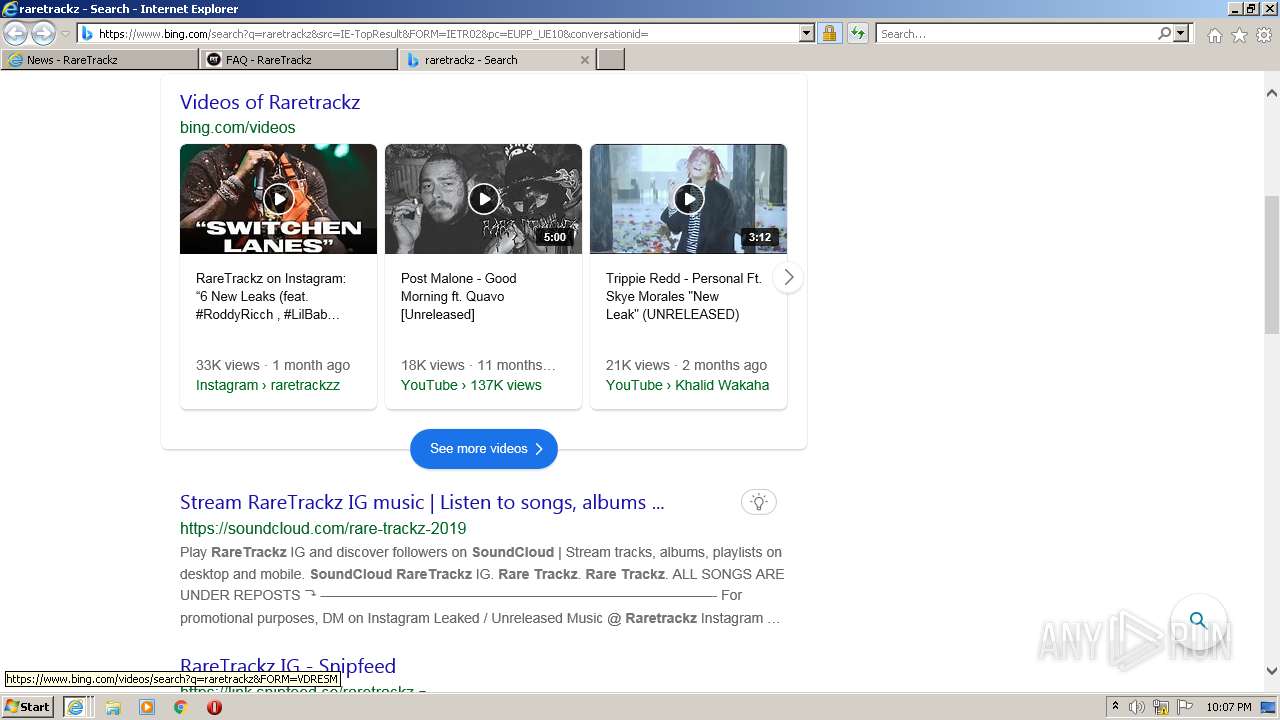
Task: Click the Start button
Action: click(x=28, y=707)
